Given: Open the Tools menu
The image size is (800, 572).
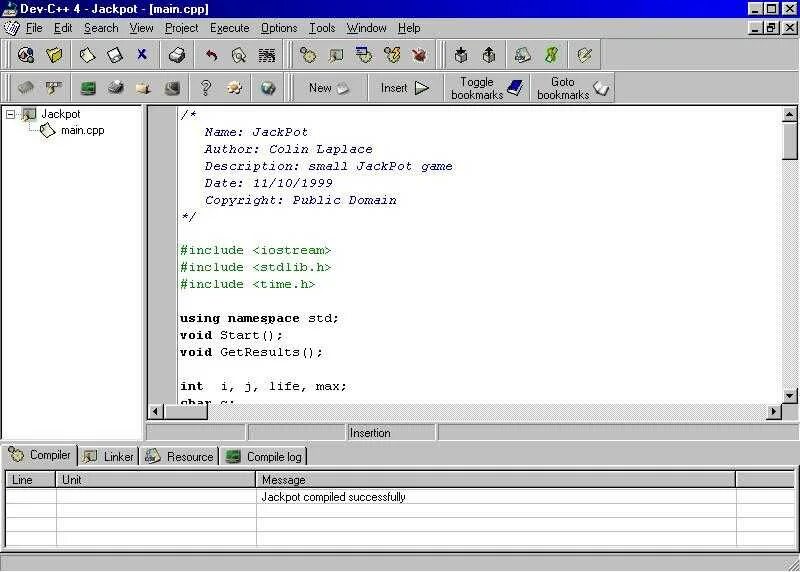Looking at the screenshot, I should tap(322, 28).
